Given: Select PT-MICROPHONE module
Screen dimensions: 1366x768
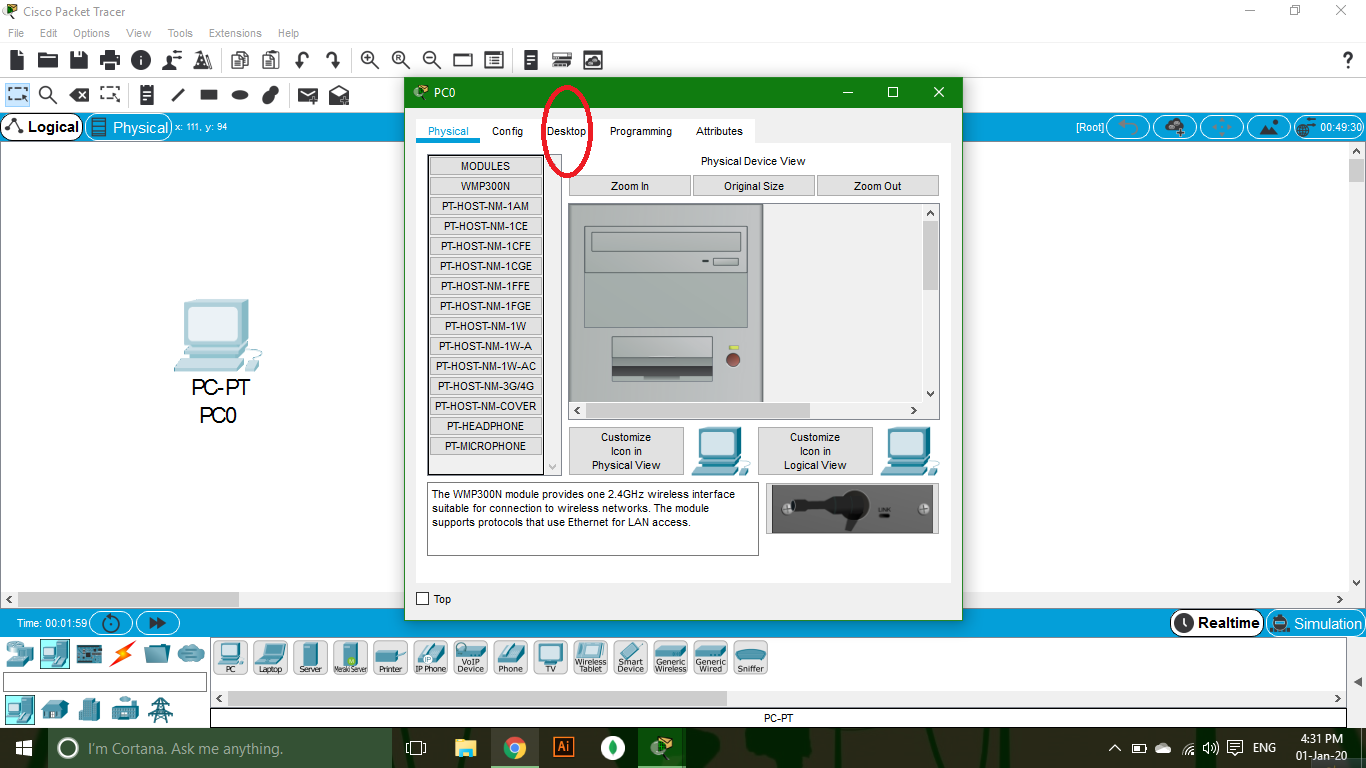Looking at the screenshot, I should tap(485, 446).
